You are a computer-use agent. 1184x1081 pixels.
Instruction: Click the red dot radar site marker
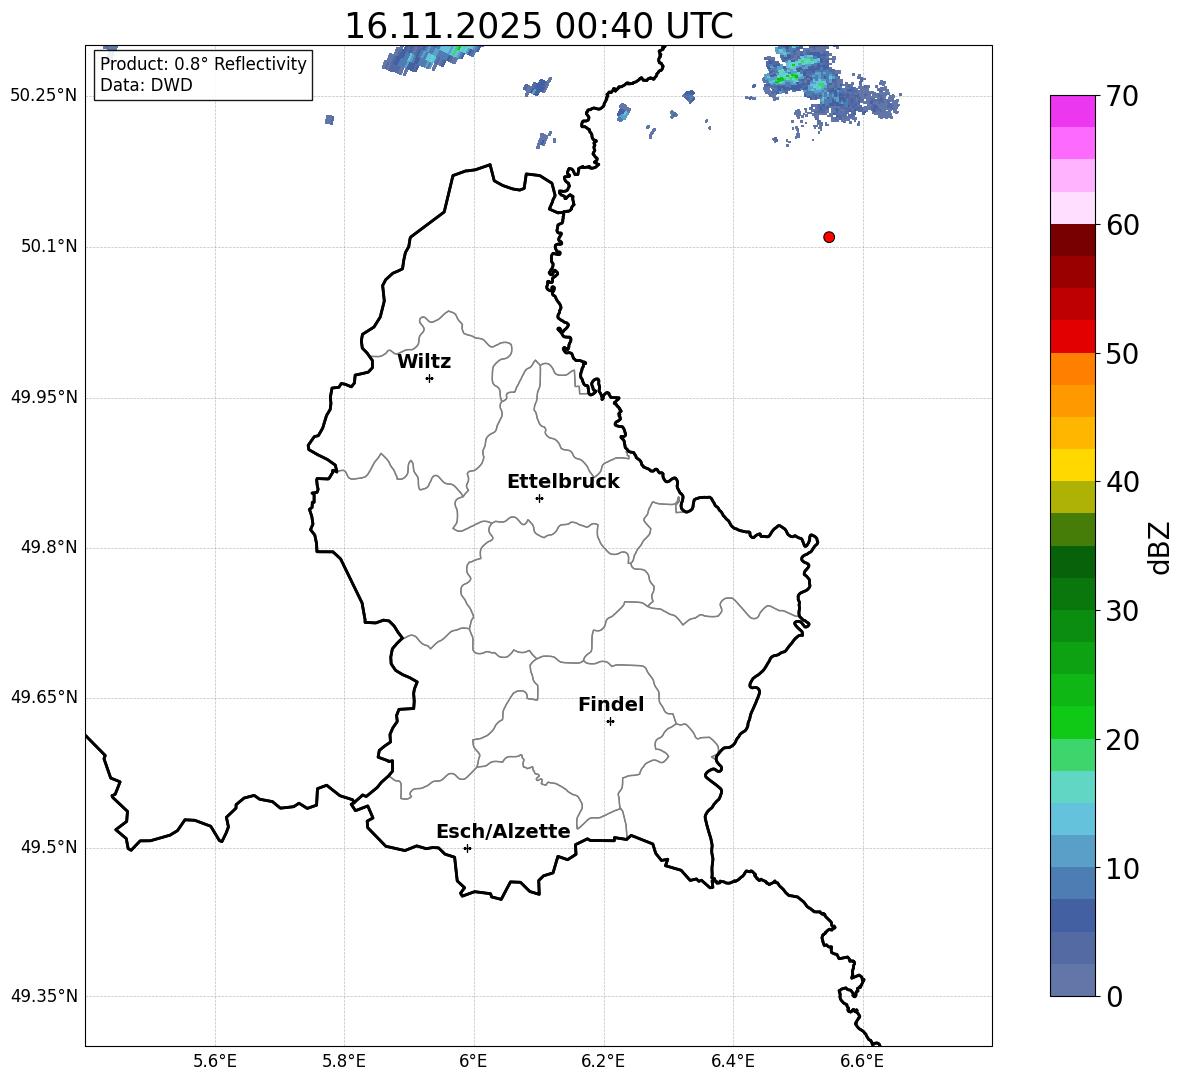829,237
